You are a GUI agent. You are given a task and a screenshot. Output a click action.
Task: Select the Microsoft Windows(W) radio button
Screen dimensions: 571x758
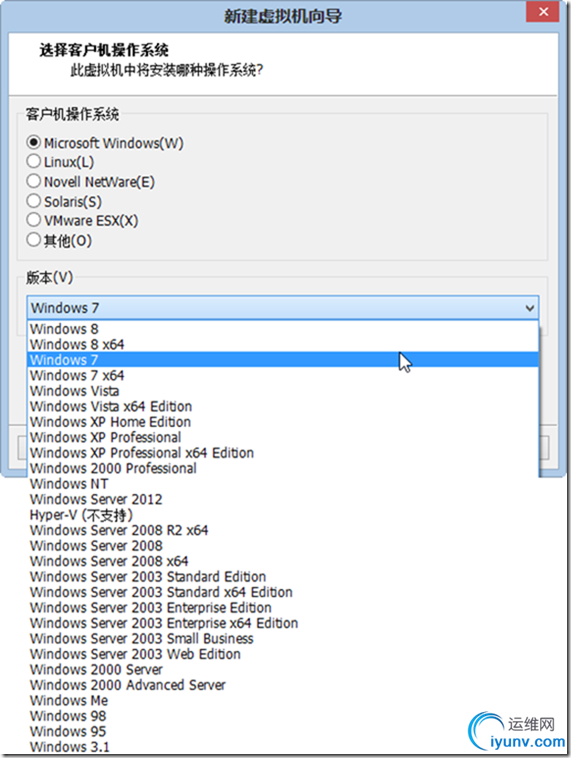(x=33, y=143)
